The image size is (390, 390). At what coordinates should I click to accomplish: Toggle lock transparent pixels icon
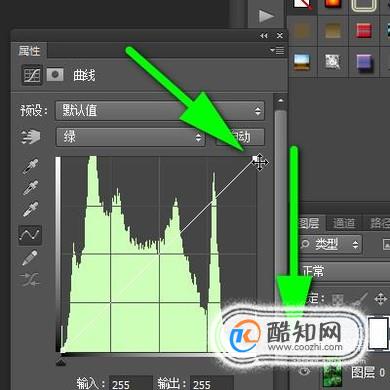pos(337,299)
